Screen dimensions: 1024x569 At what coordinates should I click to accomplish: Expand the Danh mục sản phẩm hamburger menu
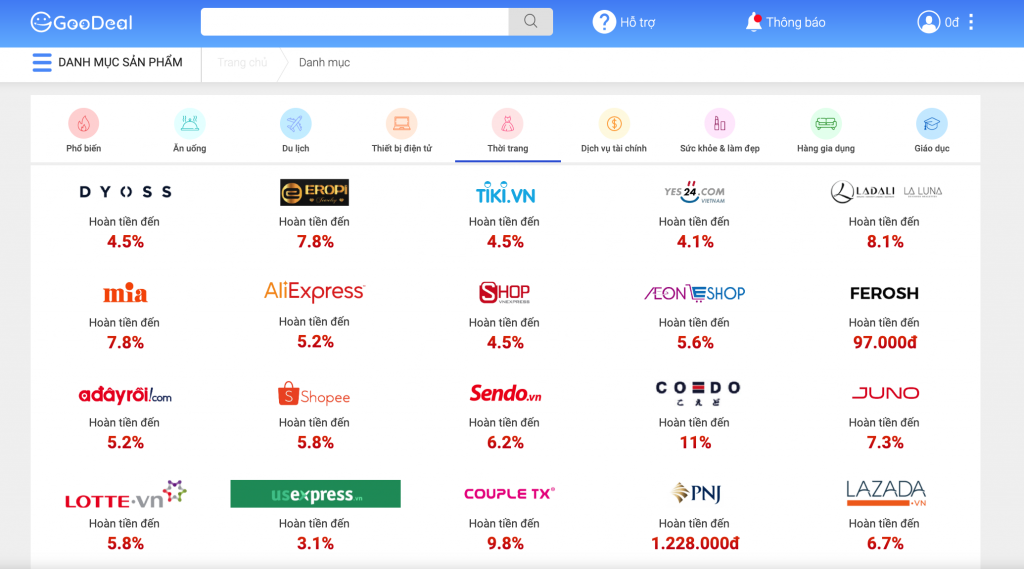42,62
